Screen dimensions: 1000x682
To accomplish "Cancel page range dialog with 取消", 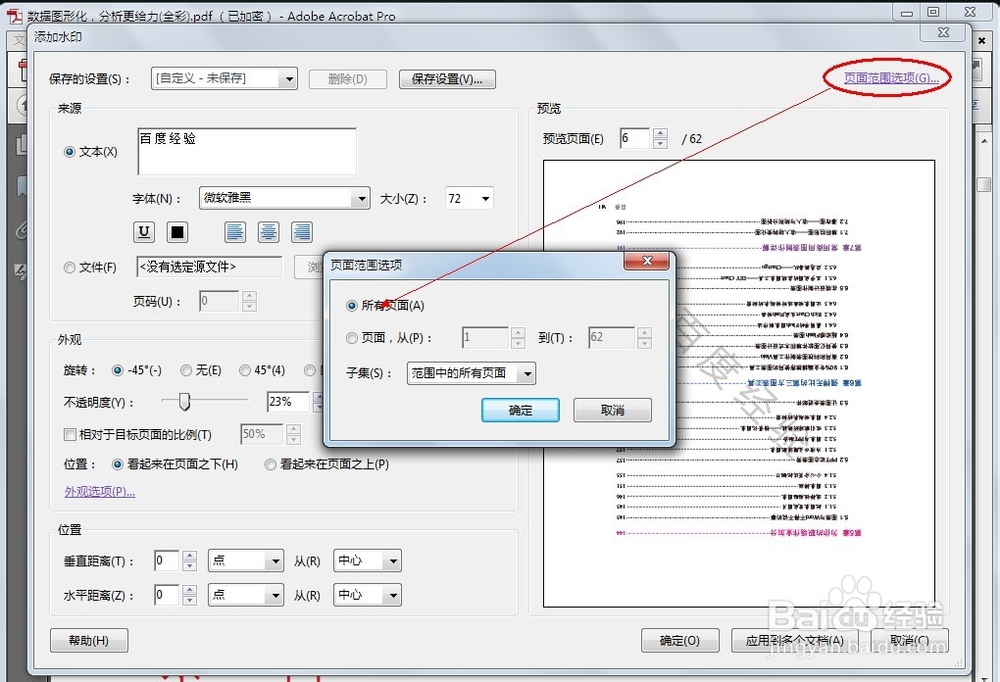I will coord(612,410).
